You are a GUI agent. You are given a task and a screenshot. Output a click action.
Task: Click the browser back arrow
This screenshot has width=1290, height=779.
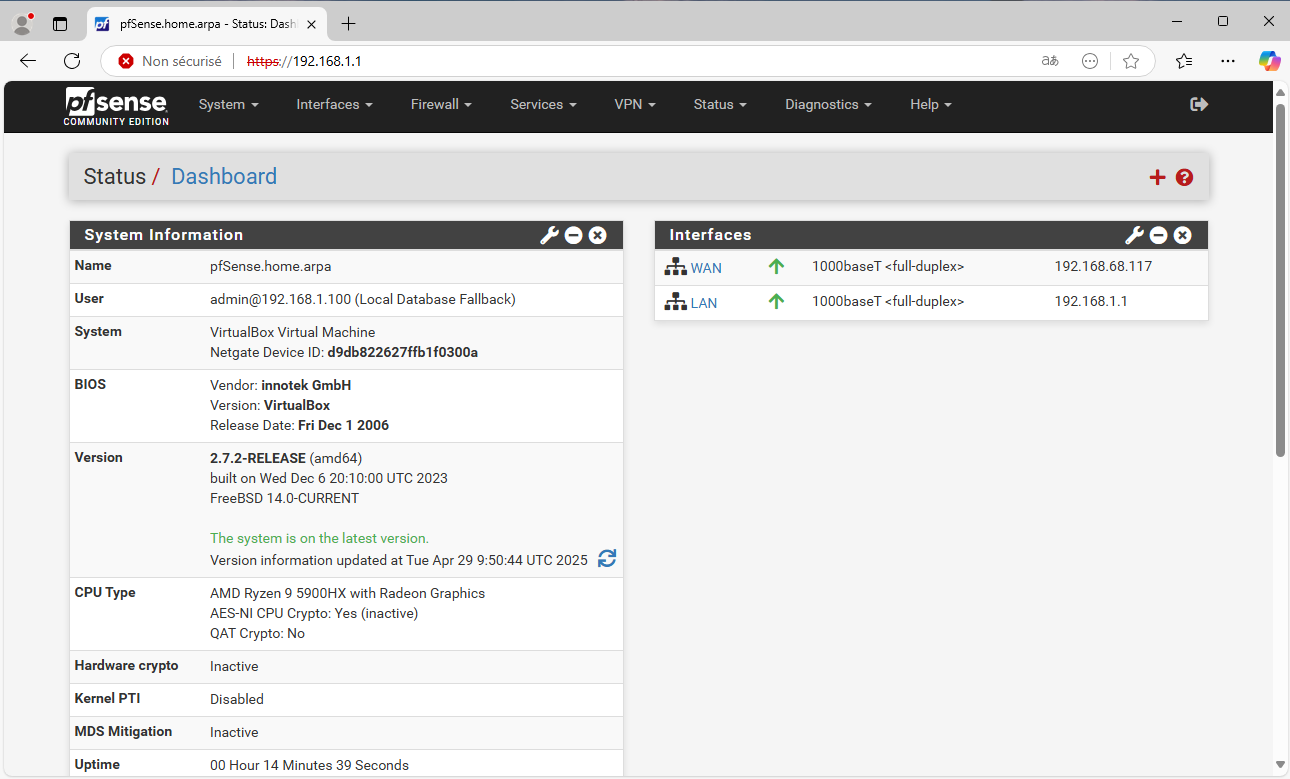coord(28,61)
